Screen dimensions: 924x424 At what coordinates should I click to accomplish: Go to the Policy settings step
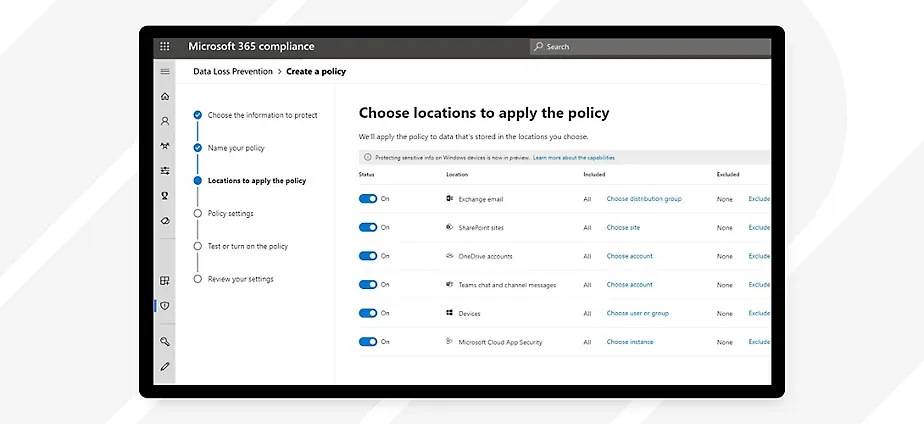230,213
